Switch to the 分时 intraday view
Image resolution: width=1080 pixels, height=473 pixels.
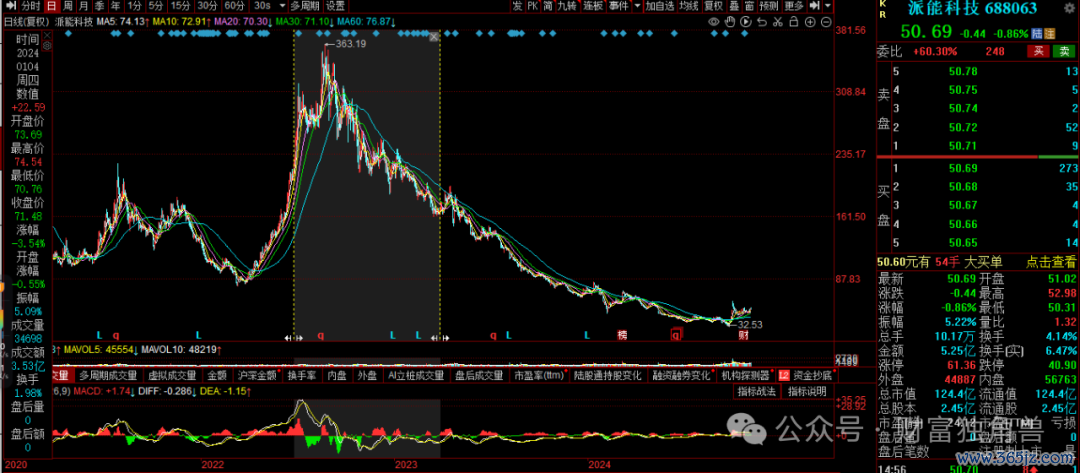pos(31,6)
